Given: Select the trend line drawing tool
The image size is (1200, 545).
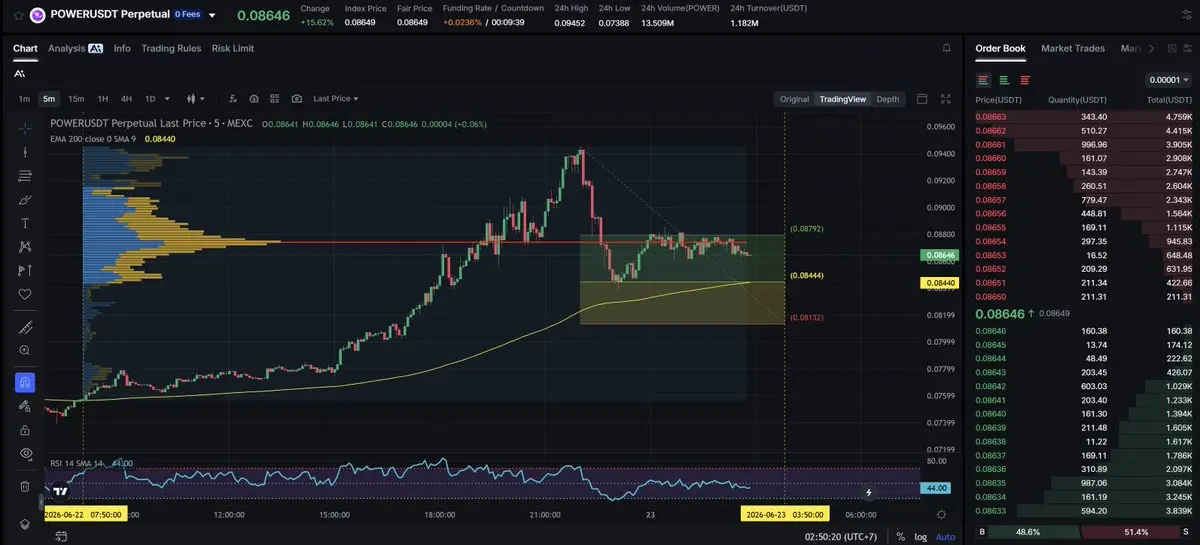Looking at the screenshot, I should click(25, 152).
